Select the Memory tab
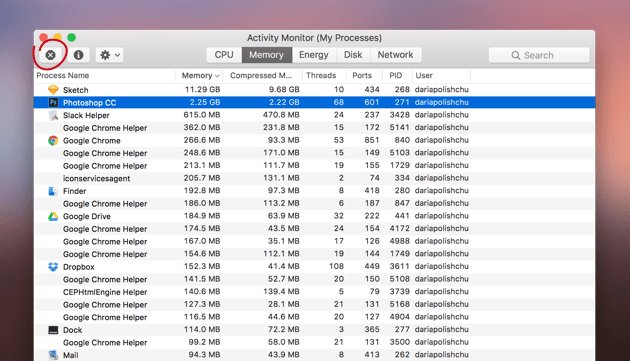The image size is (630, 361). coord(266,55)
